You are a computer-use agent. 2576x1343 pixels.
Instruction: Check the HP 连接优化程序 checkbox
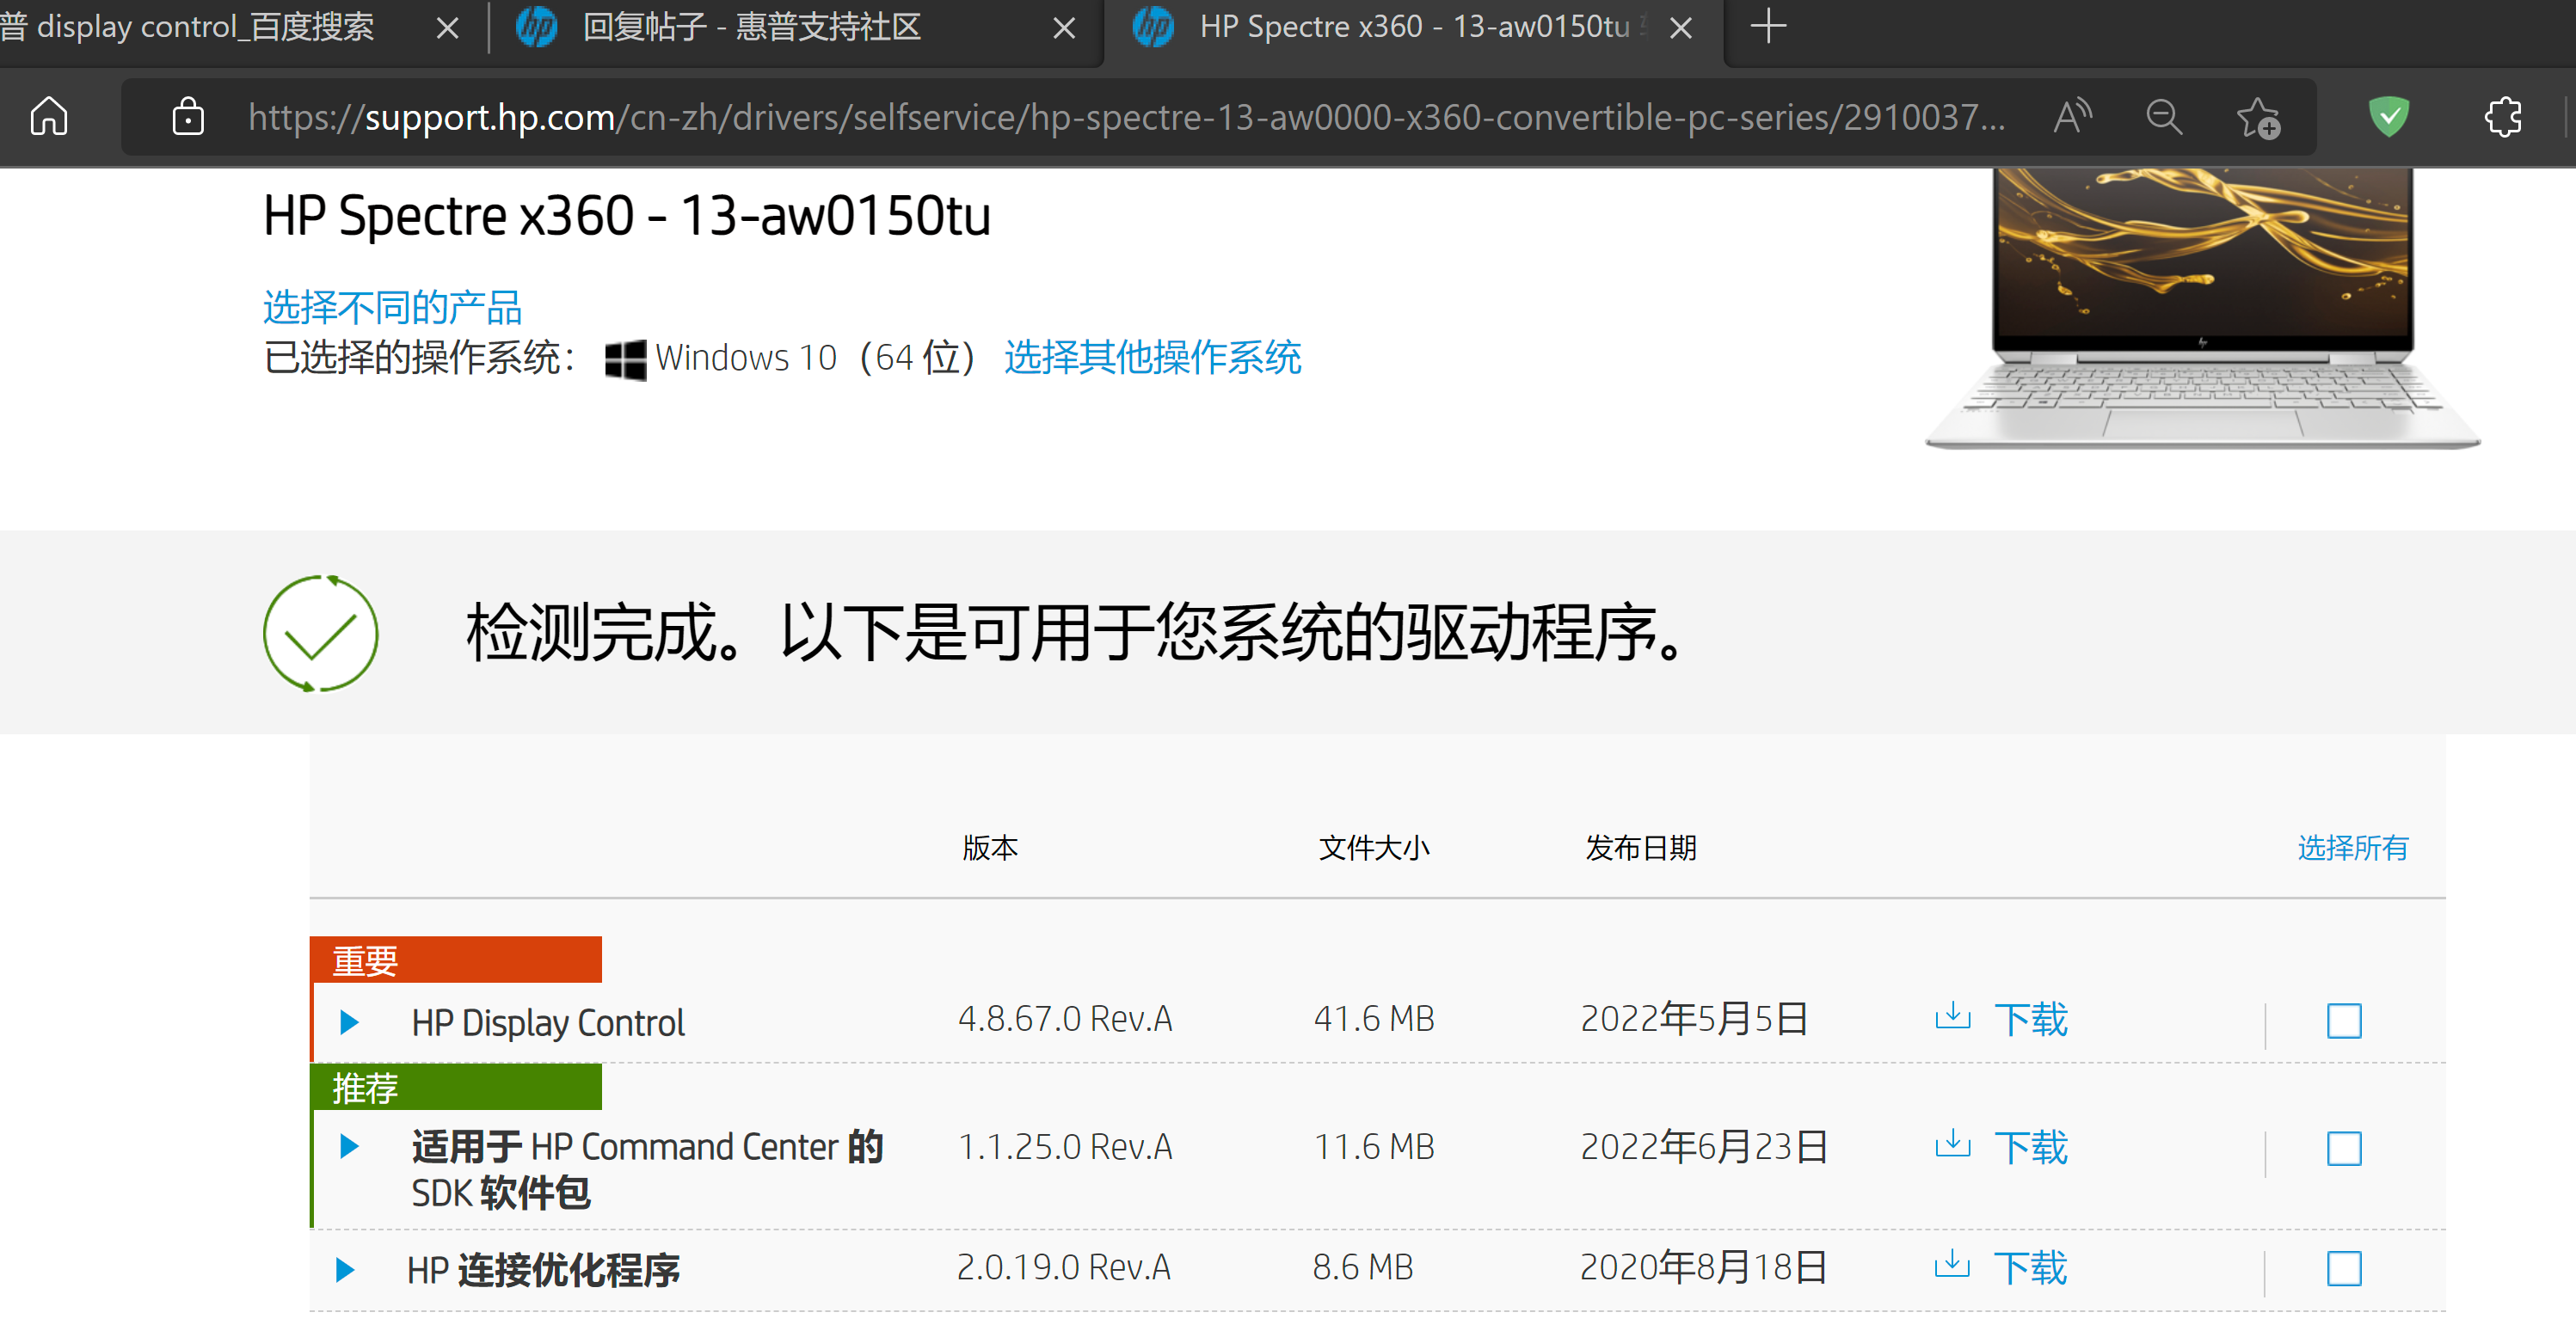[x=2344, y=1268]
